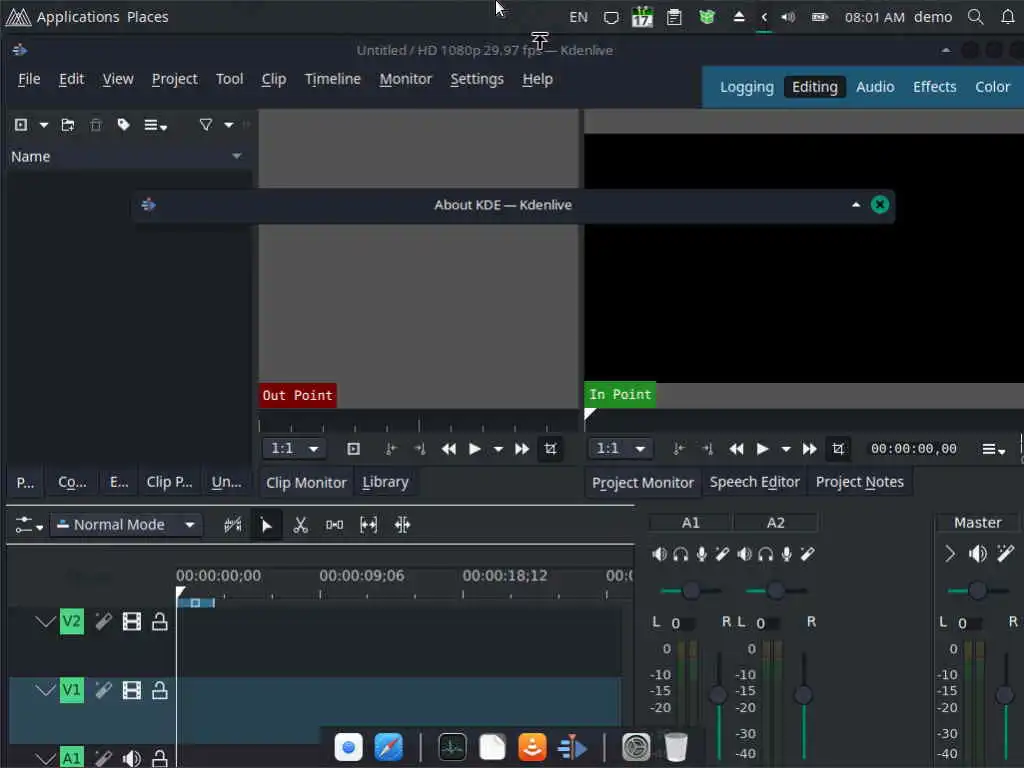Solo A1 channel with headphones icon
Image resolution: width=1024 pixels, height=768 pixels.
(680, 554)
